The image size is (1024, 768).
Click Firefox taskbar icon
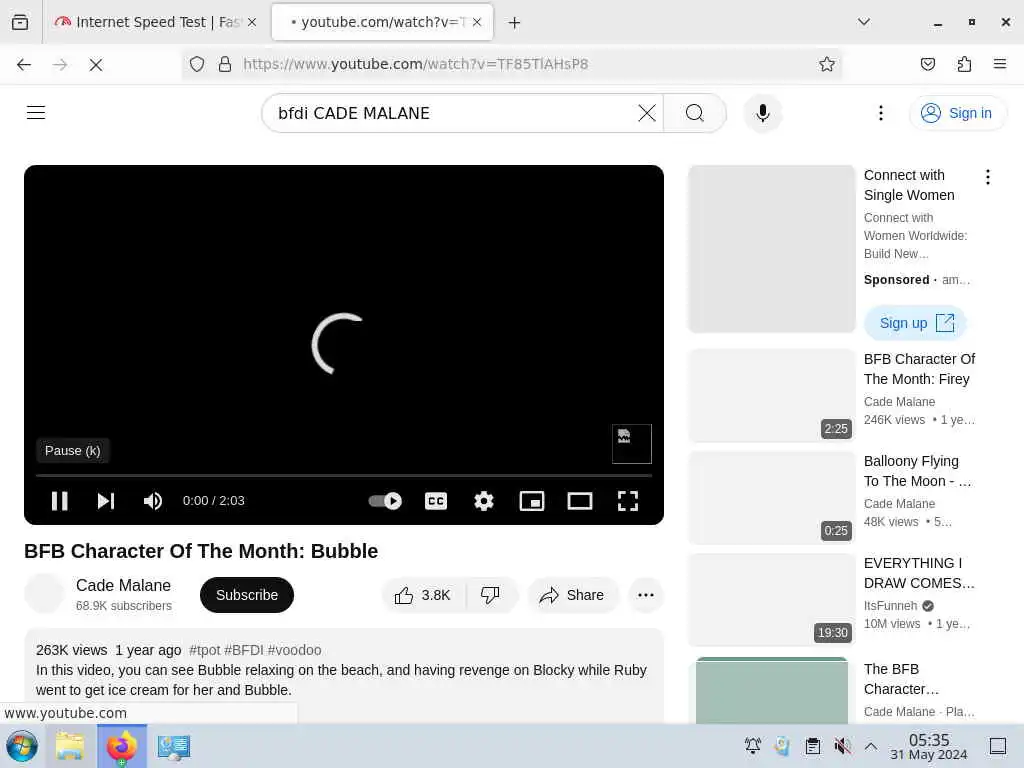point(122,746)
